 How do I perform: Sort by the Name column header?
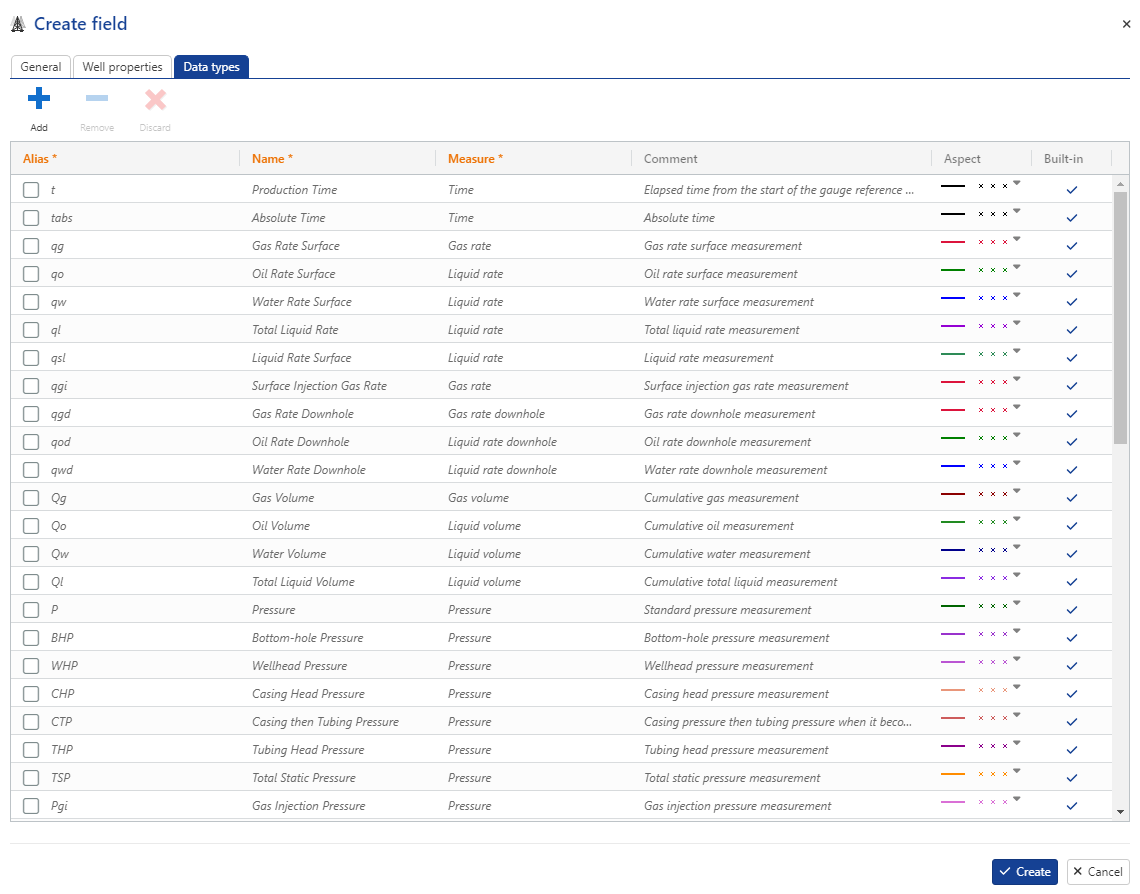[272, 158]
